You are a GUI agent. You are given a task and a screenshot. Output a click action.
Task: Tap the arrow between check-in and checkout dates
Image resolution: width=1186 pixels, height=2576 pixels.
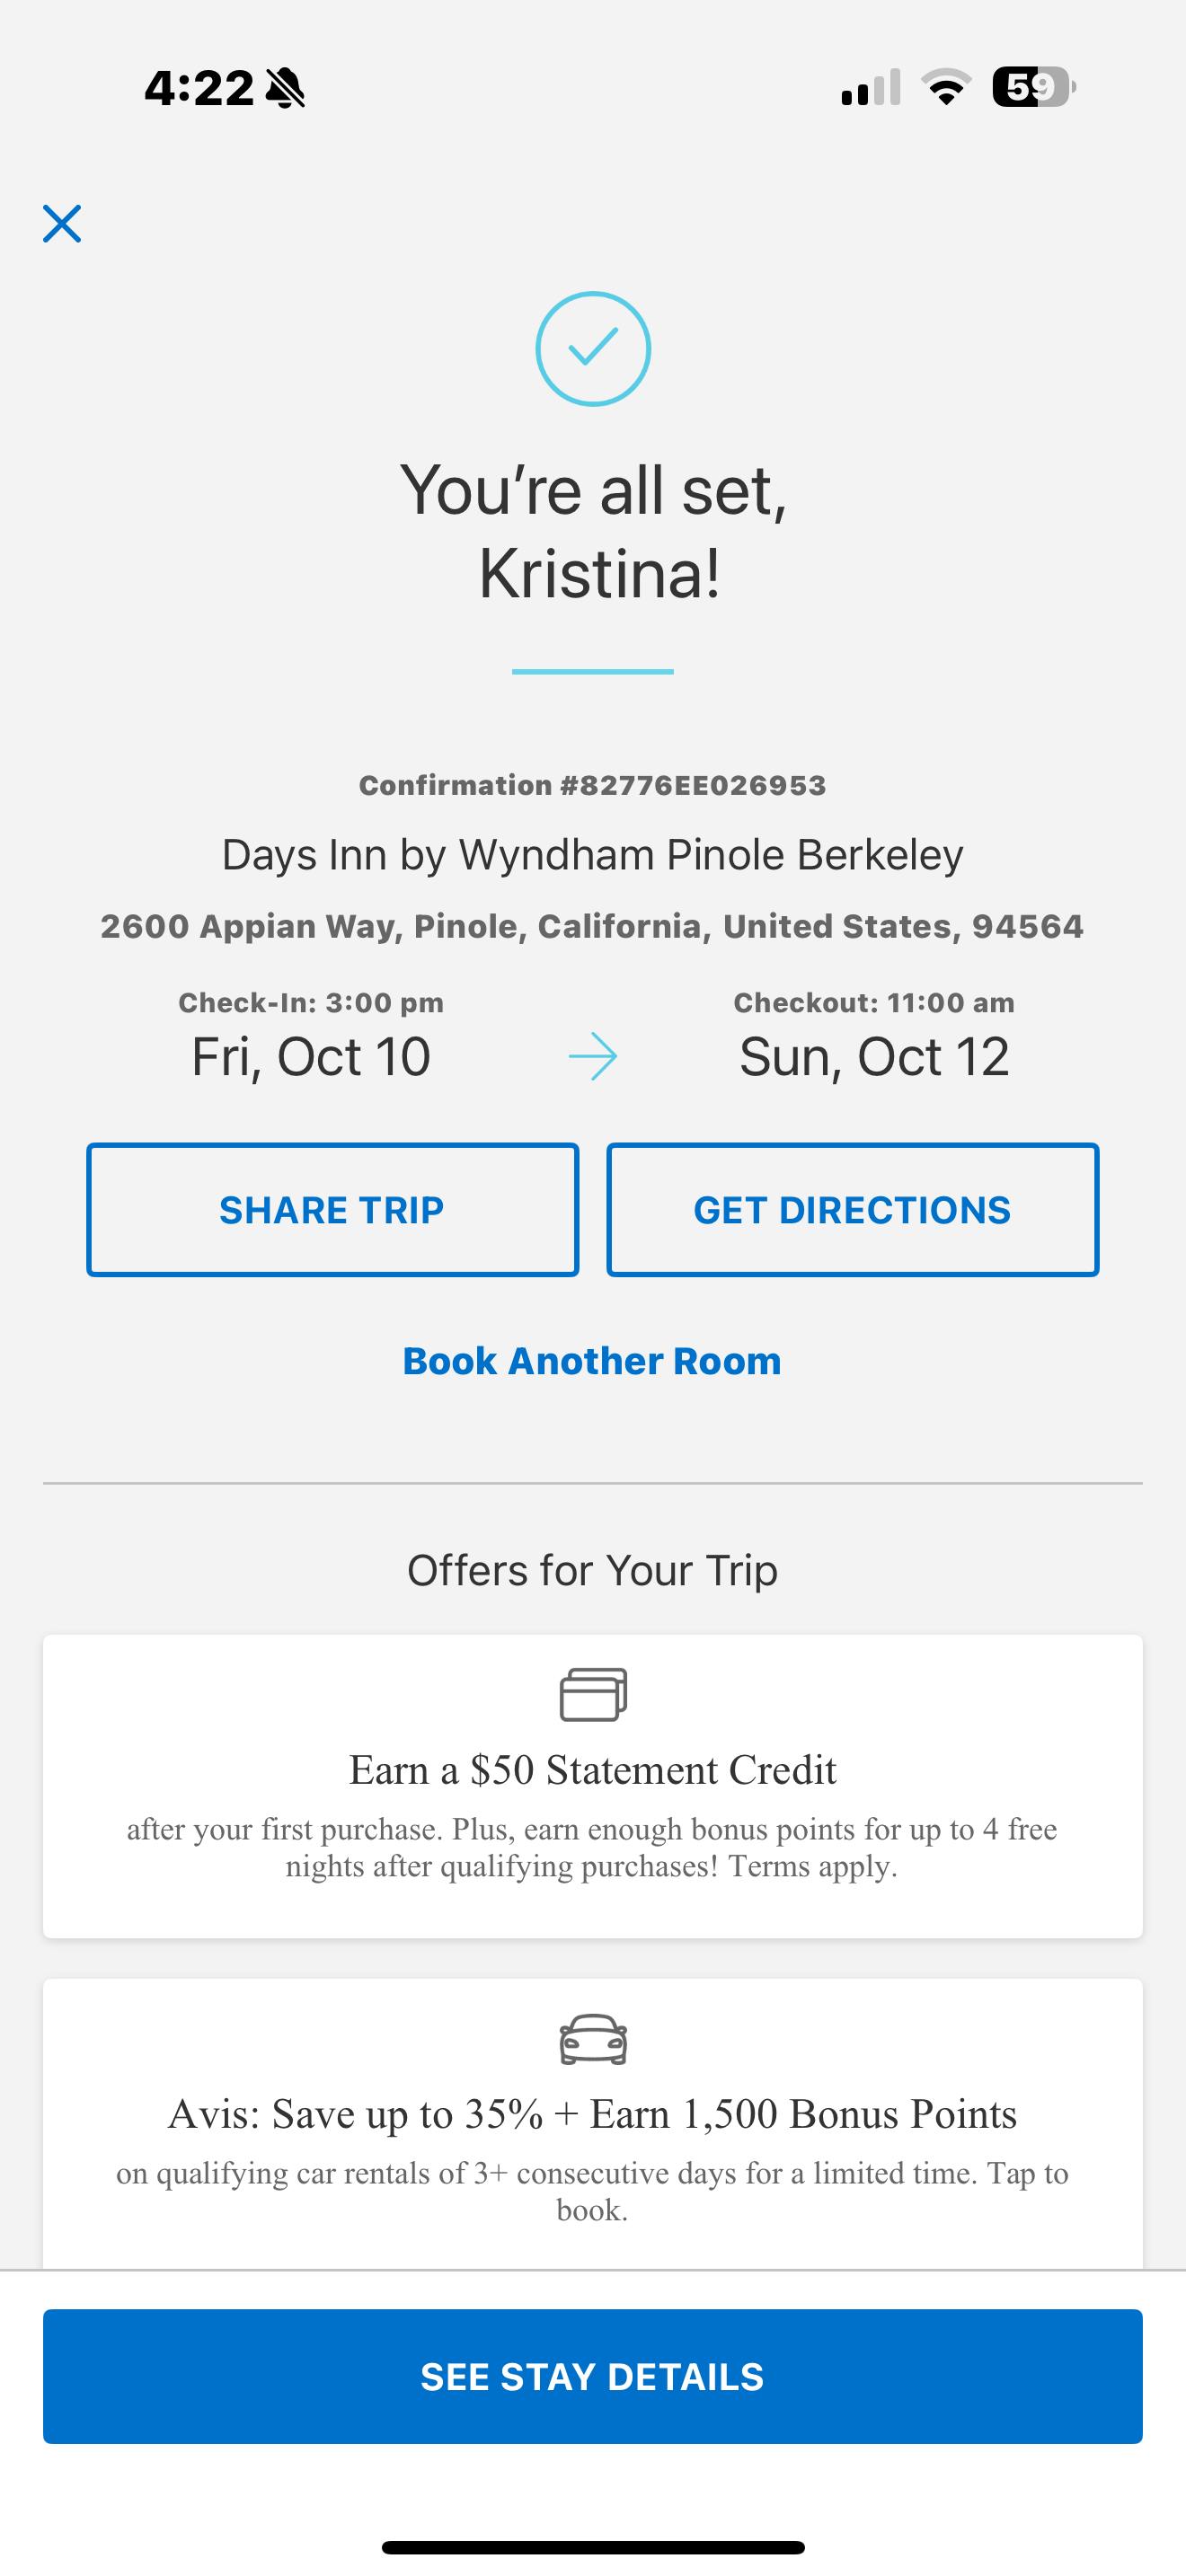pos(593,1057)
